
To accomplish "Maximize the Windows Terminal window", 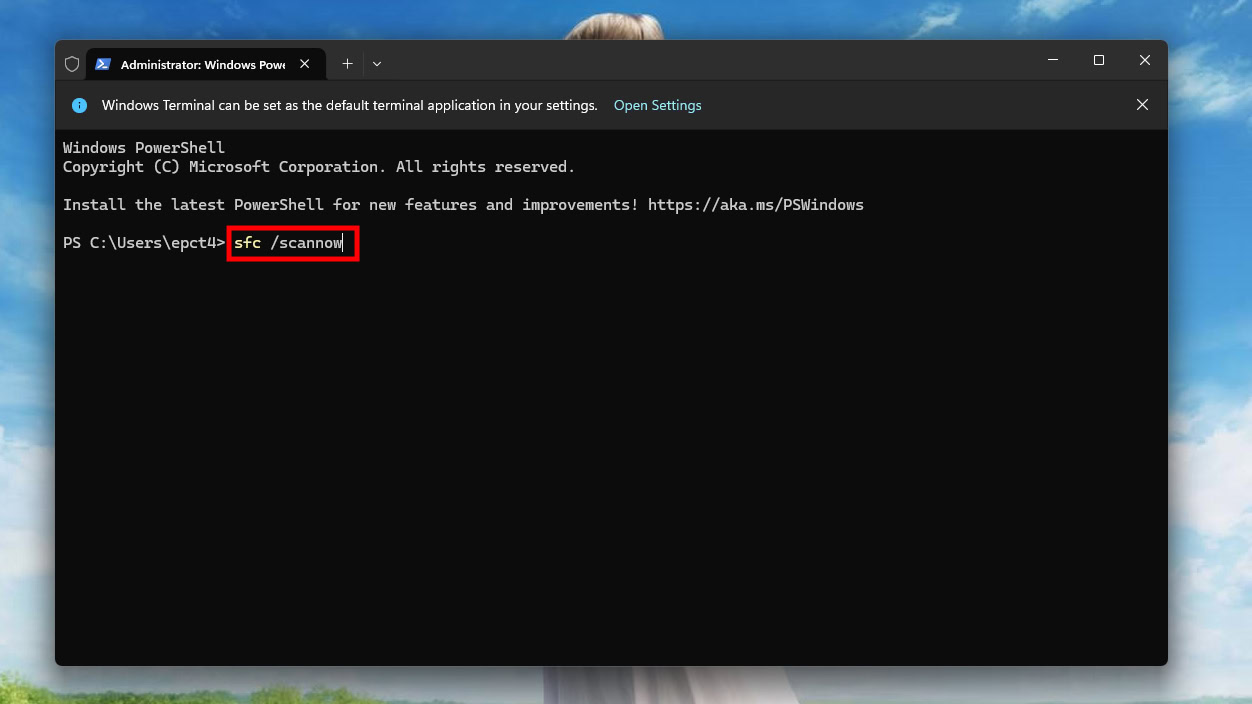I will tap(1099, 61).
